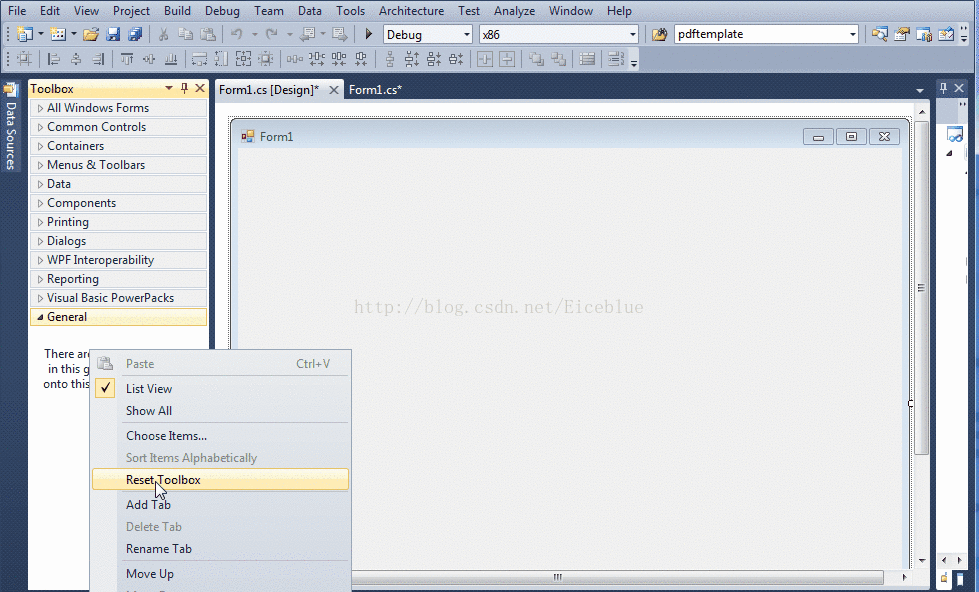This screenshot has width=979, height=592.
Task: Click the Align Tops icon
Action: click(x=127, y=59)
